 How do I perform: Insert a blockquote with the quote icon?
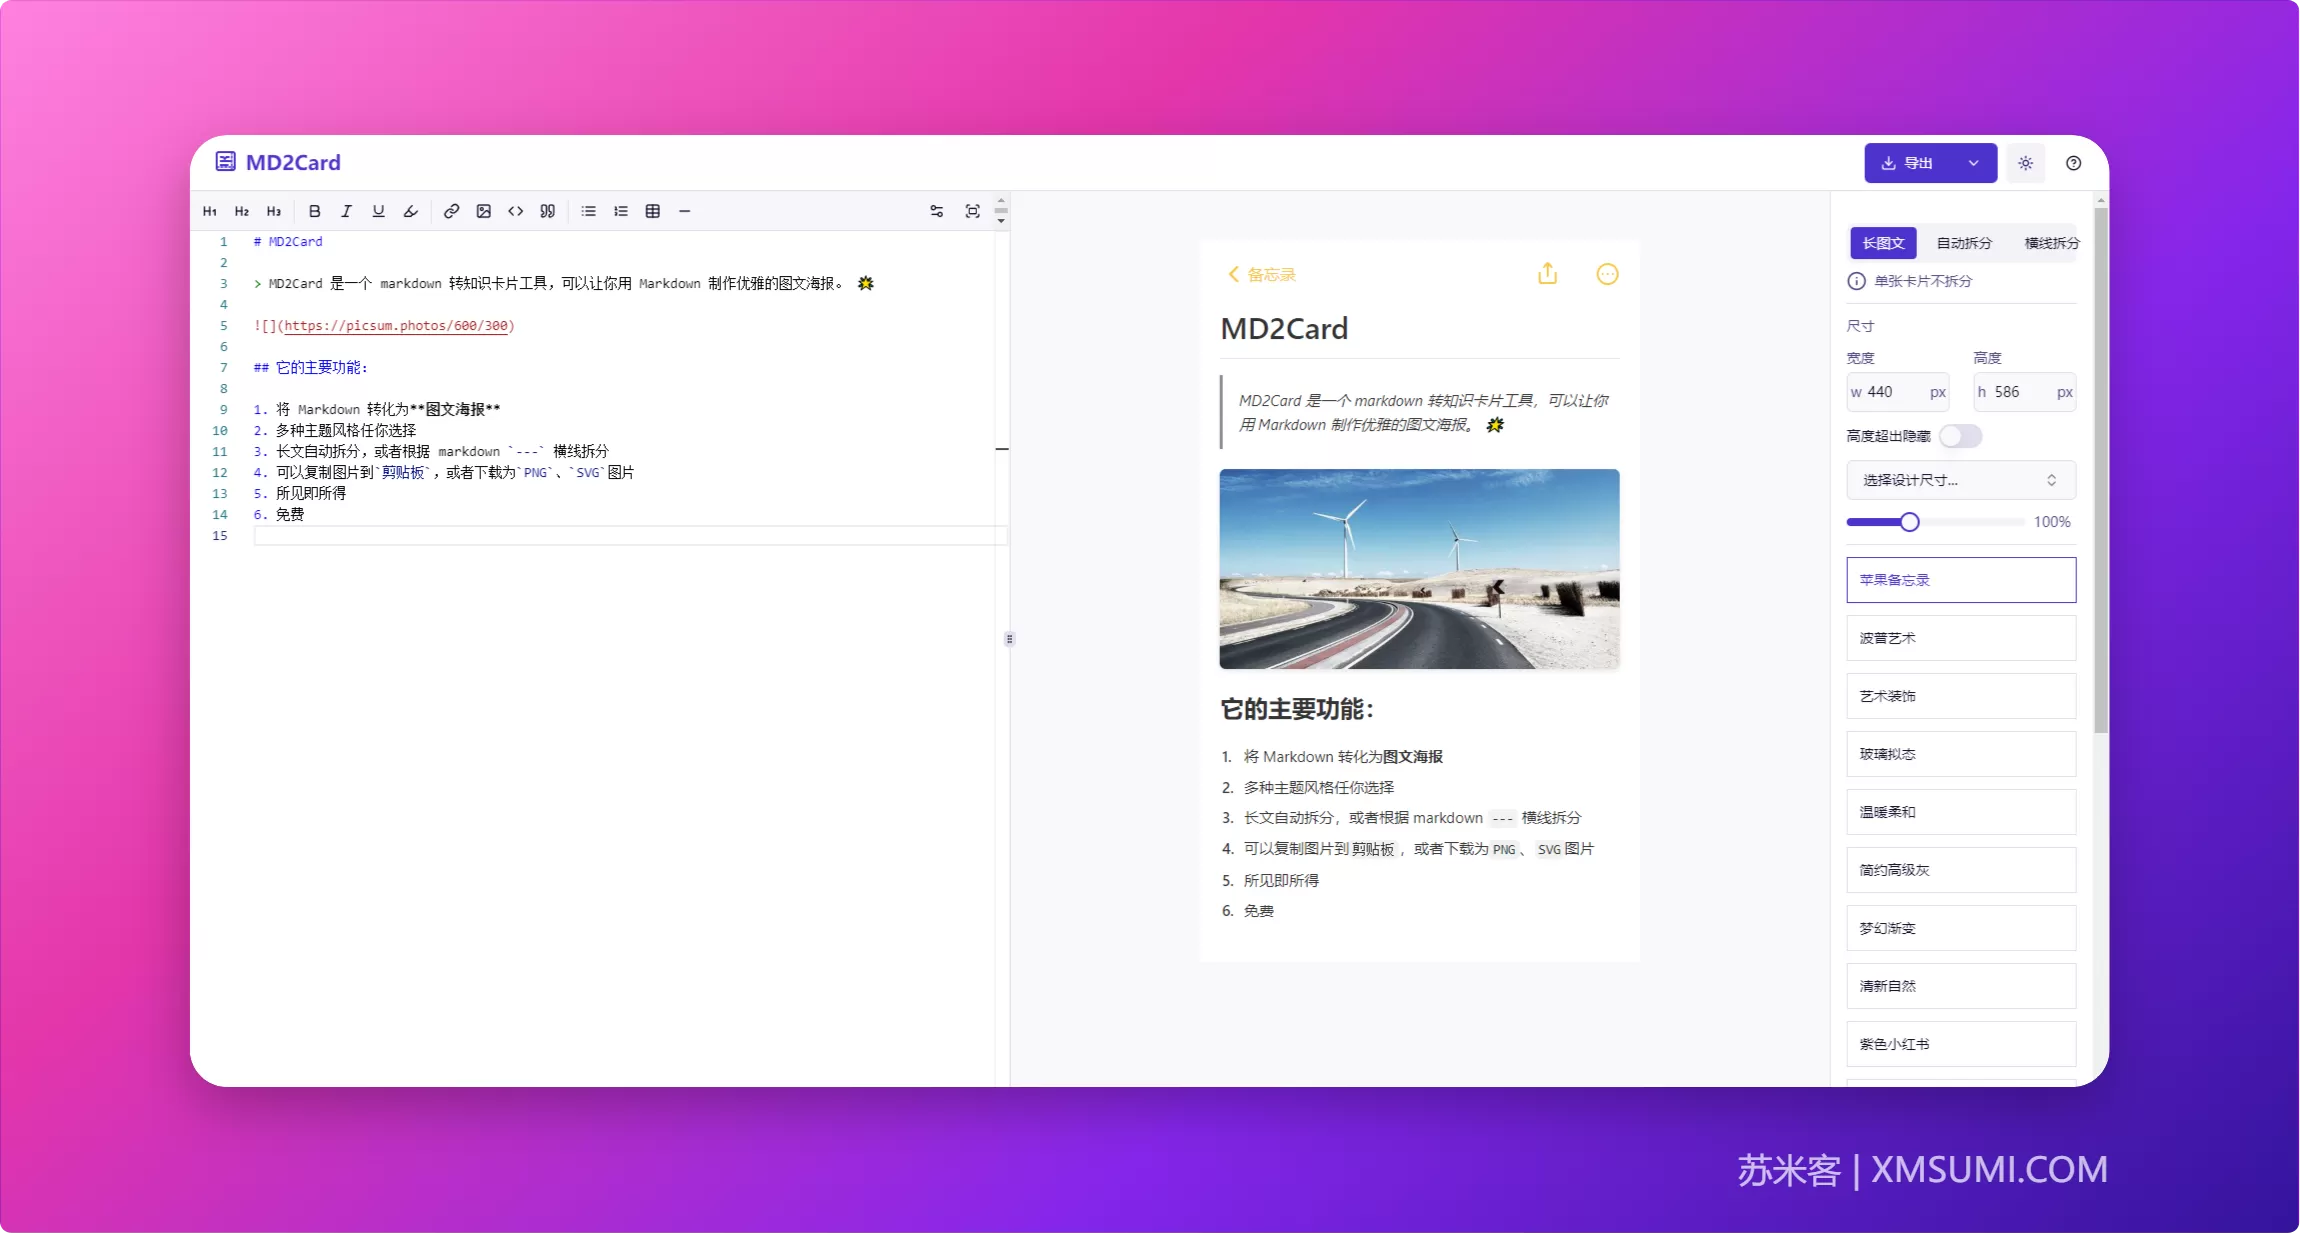[x=547, y=211]
